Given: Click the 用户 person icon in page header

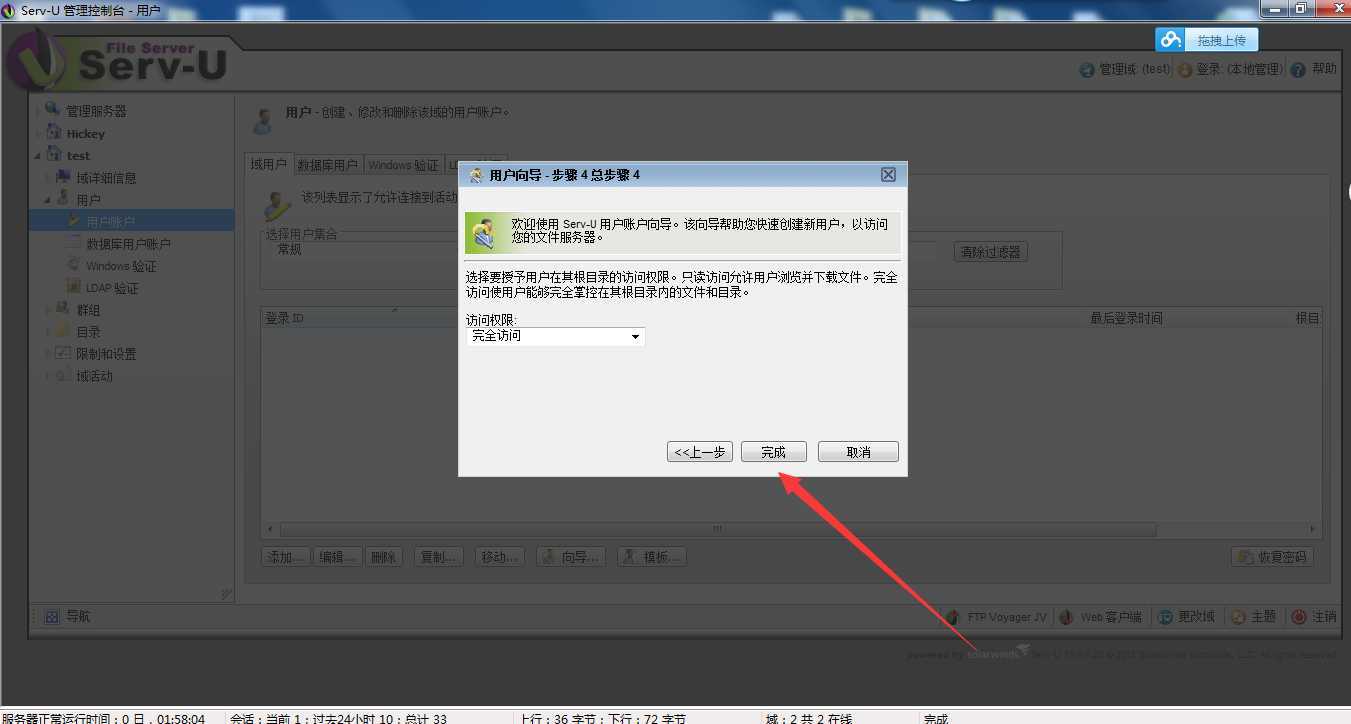Looking at the screenshot, I should [262, 120].
